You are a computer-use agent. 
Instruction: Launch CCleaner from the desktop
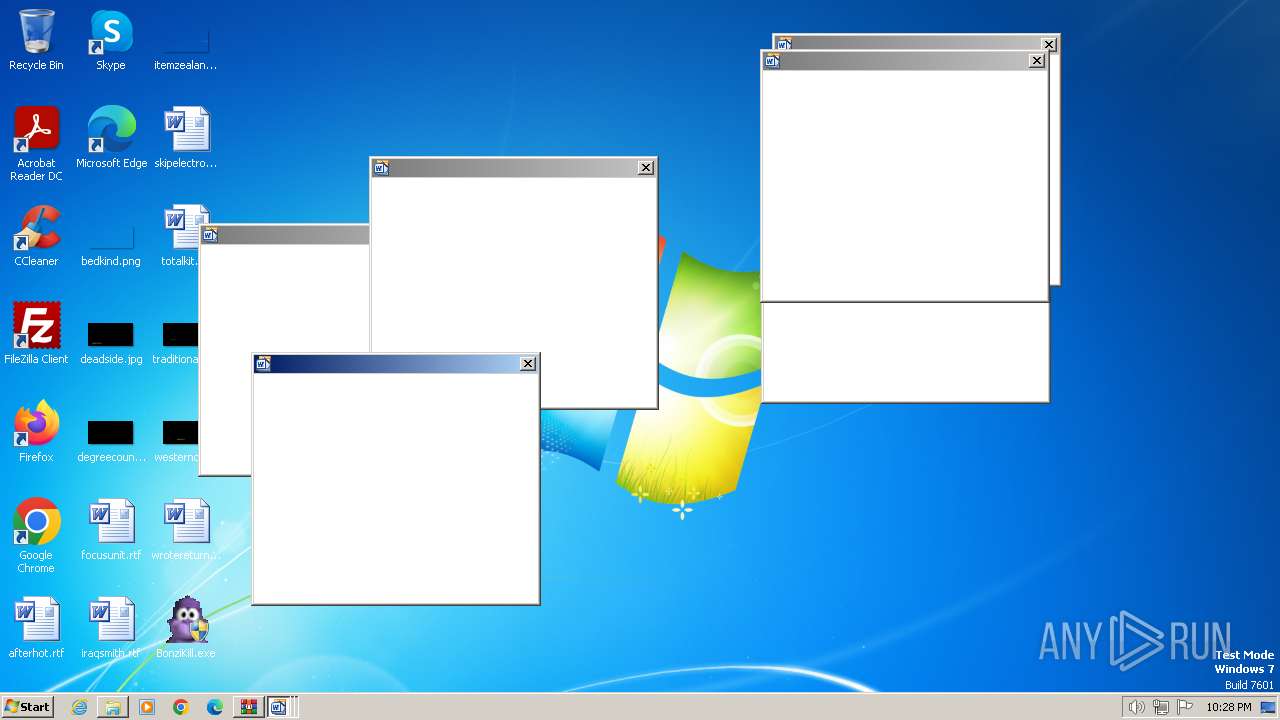click(x=36, y=236)
